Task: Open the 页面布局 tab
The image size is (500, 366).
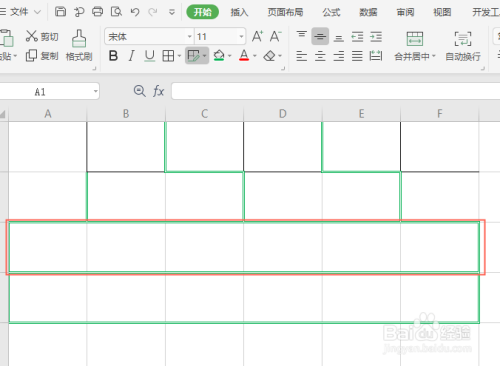Action: click(x=285, y=12)
